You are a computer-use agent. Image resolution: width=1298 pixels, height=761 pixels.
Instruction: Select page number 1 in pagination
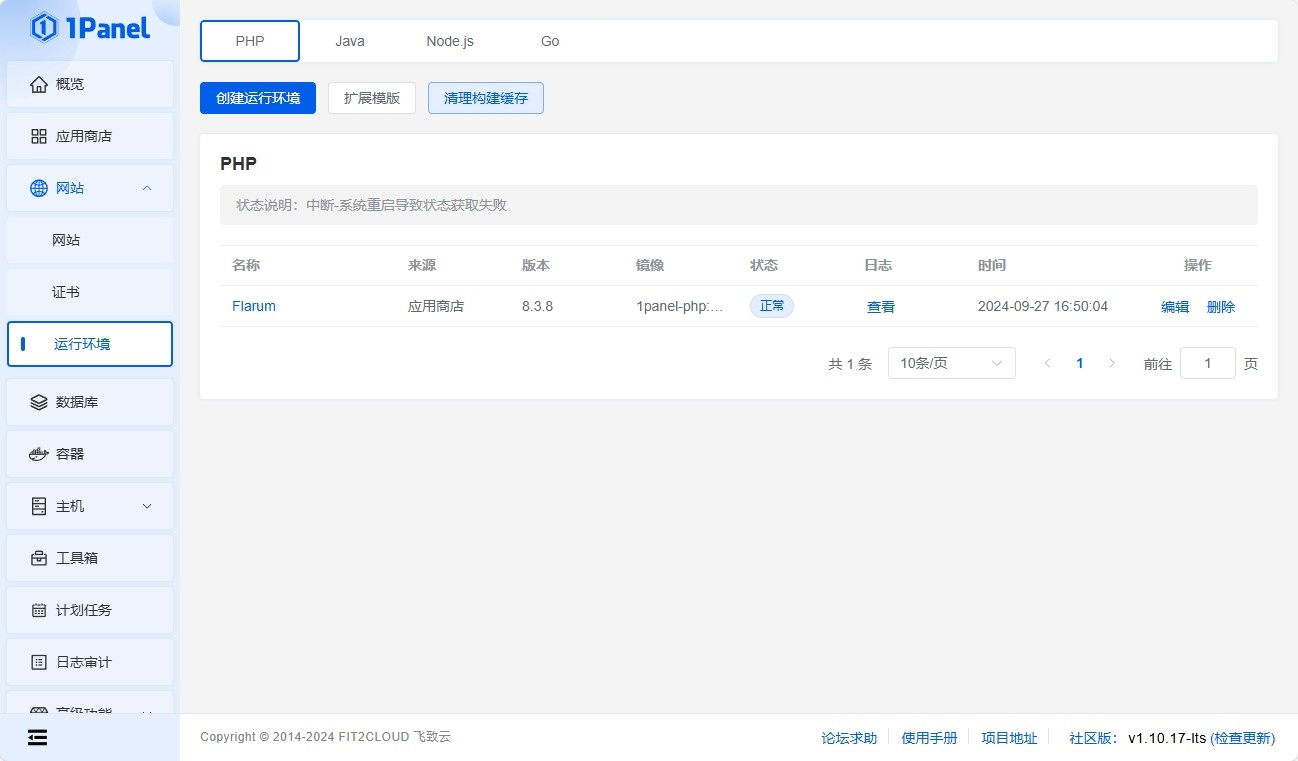click(1080, 363)
